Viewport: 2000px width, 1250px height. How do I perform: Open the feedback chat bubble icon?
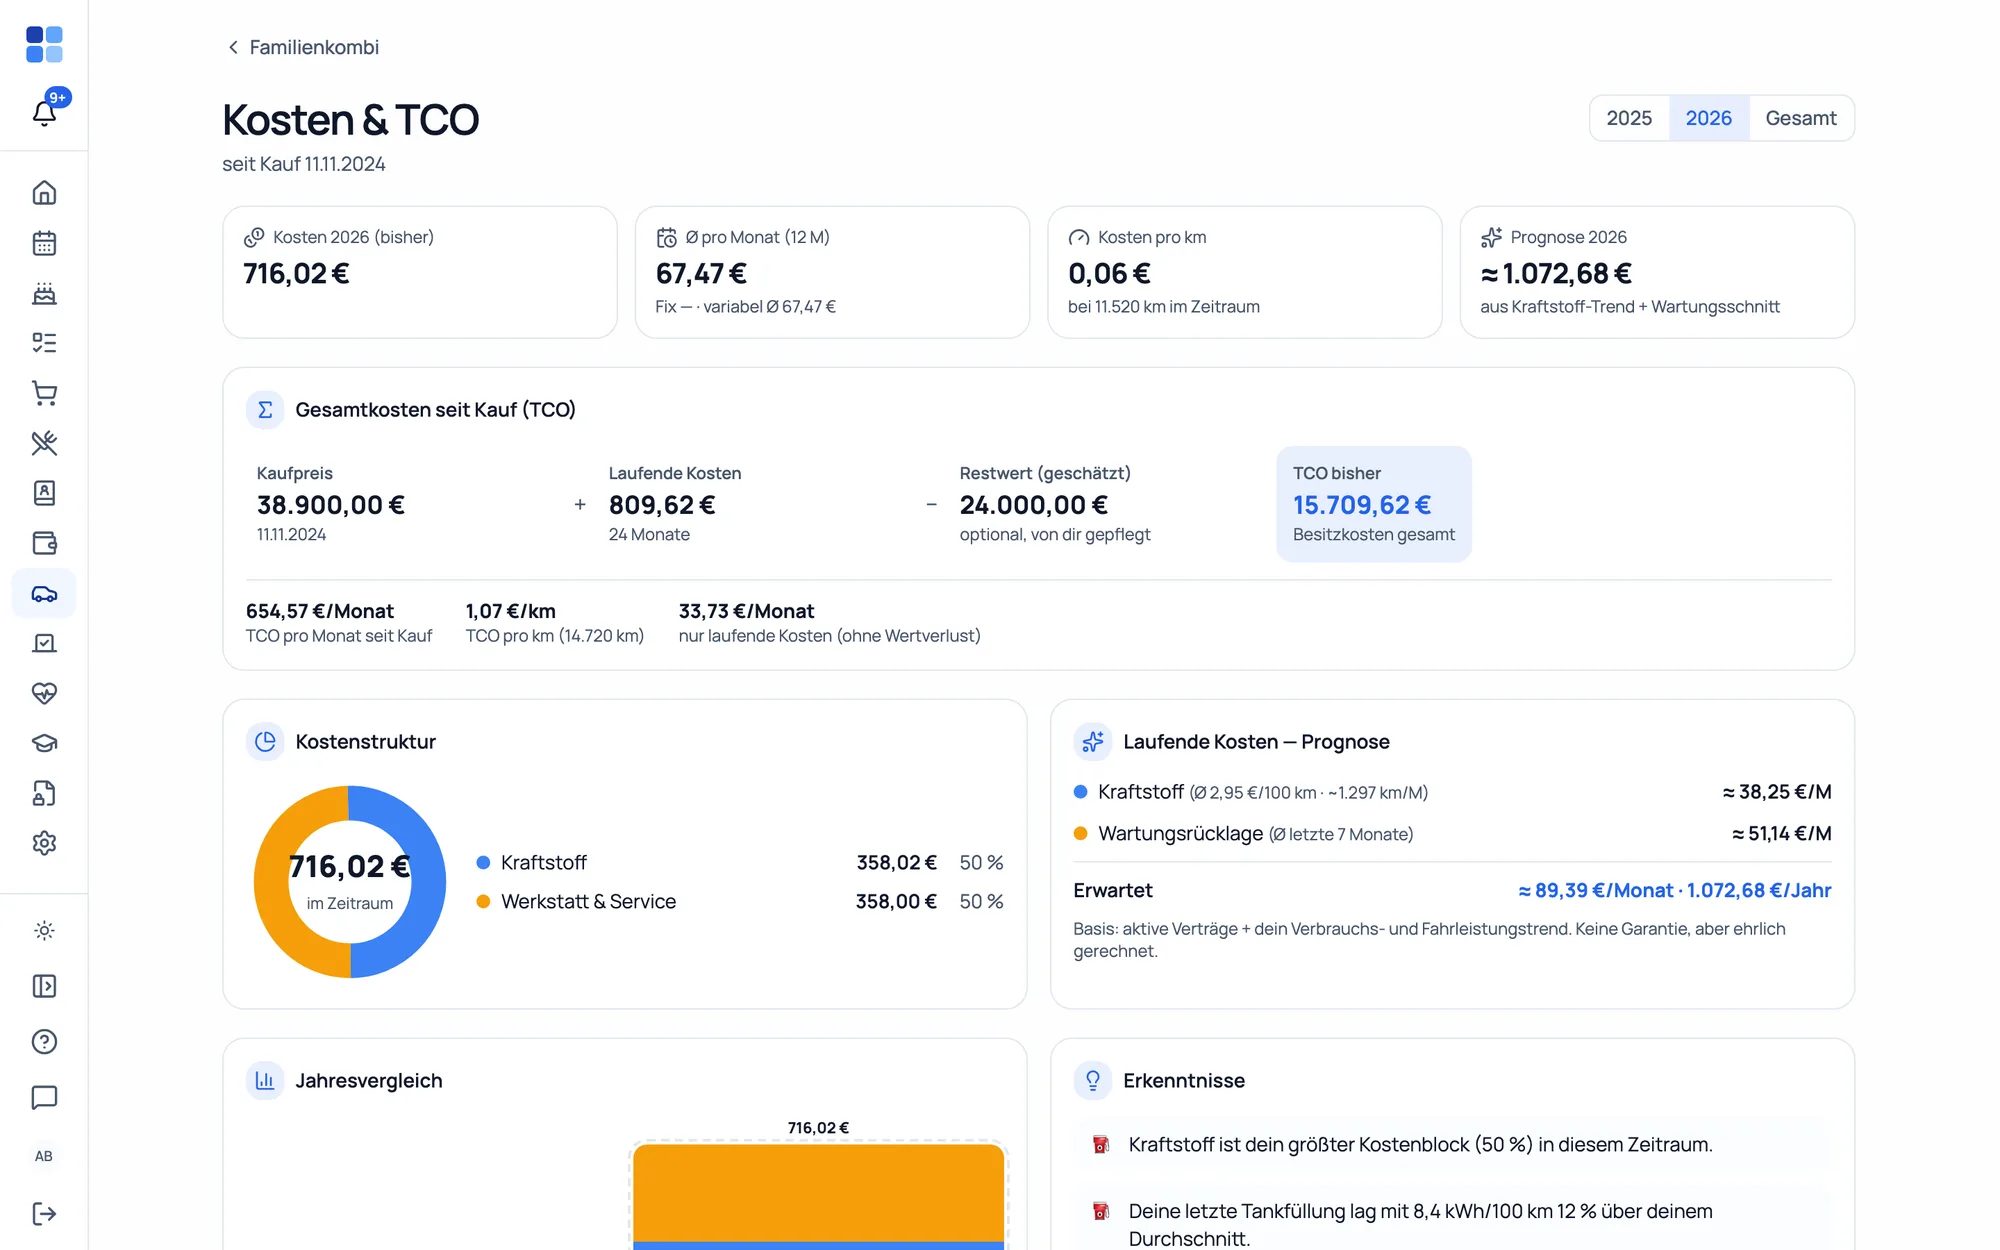pyautogui.click(x=44, y=1098)
